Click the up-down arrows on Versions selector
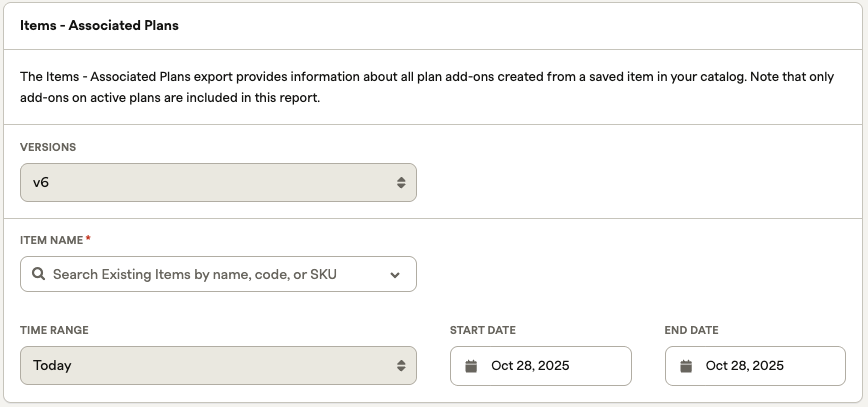 click(401, 183)
